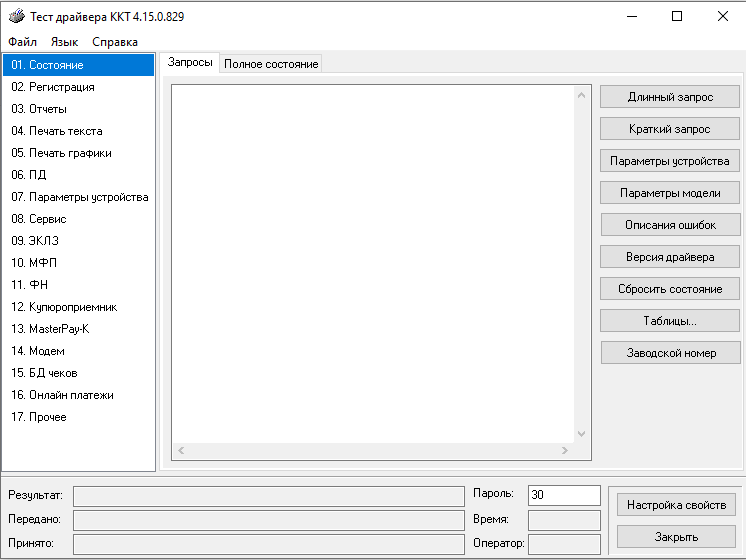Switch to the Полное состояние tab
The width and height of the screenshot is (746, 560).
(271, 64)
